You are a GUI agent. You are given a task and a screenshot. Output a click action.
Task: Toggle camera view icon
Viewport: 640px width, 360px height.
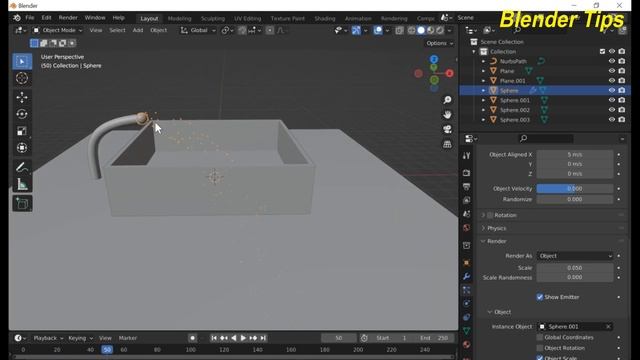pos(447,129)
